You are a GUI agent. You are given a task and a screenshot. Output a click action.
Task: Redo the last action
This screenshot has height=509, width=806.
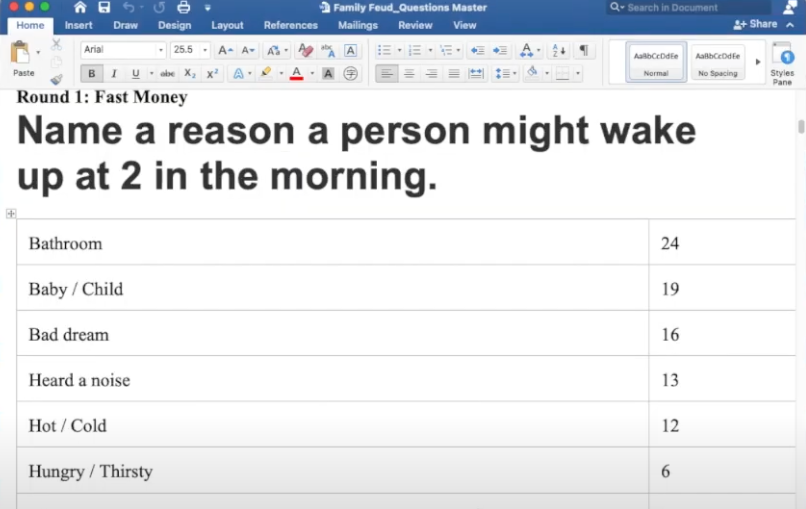coord(159,7)
